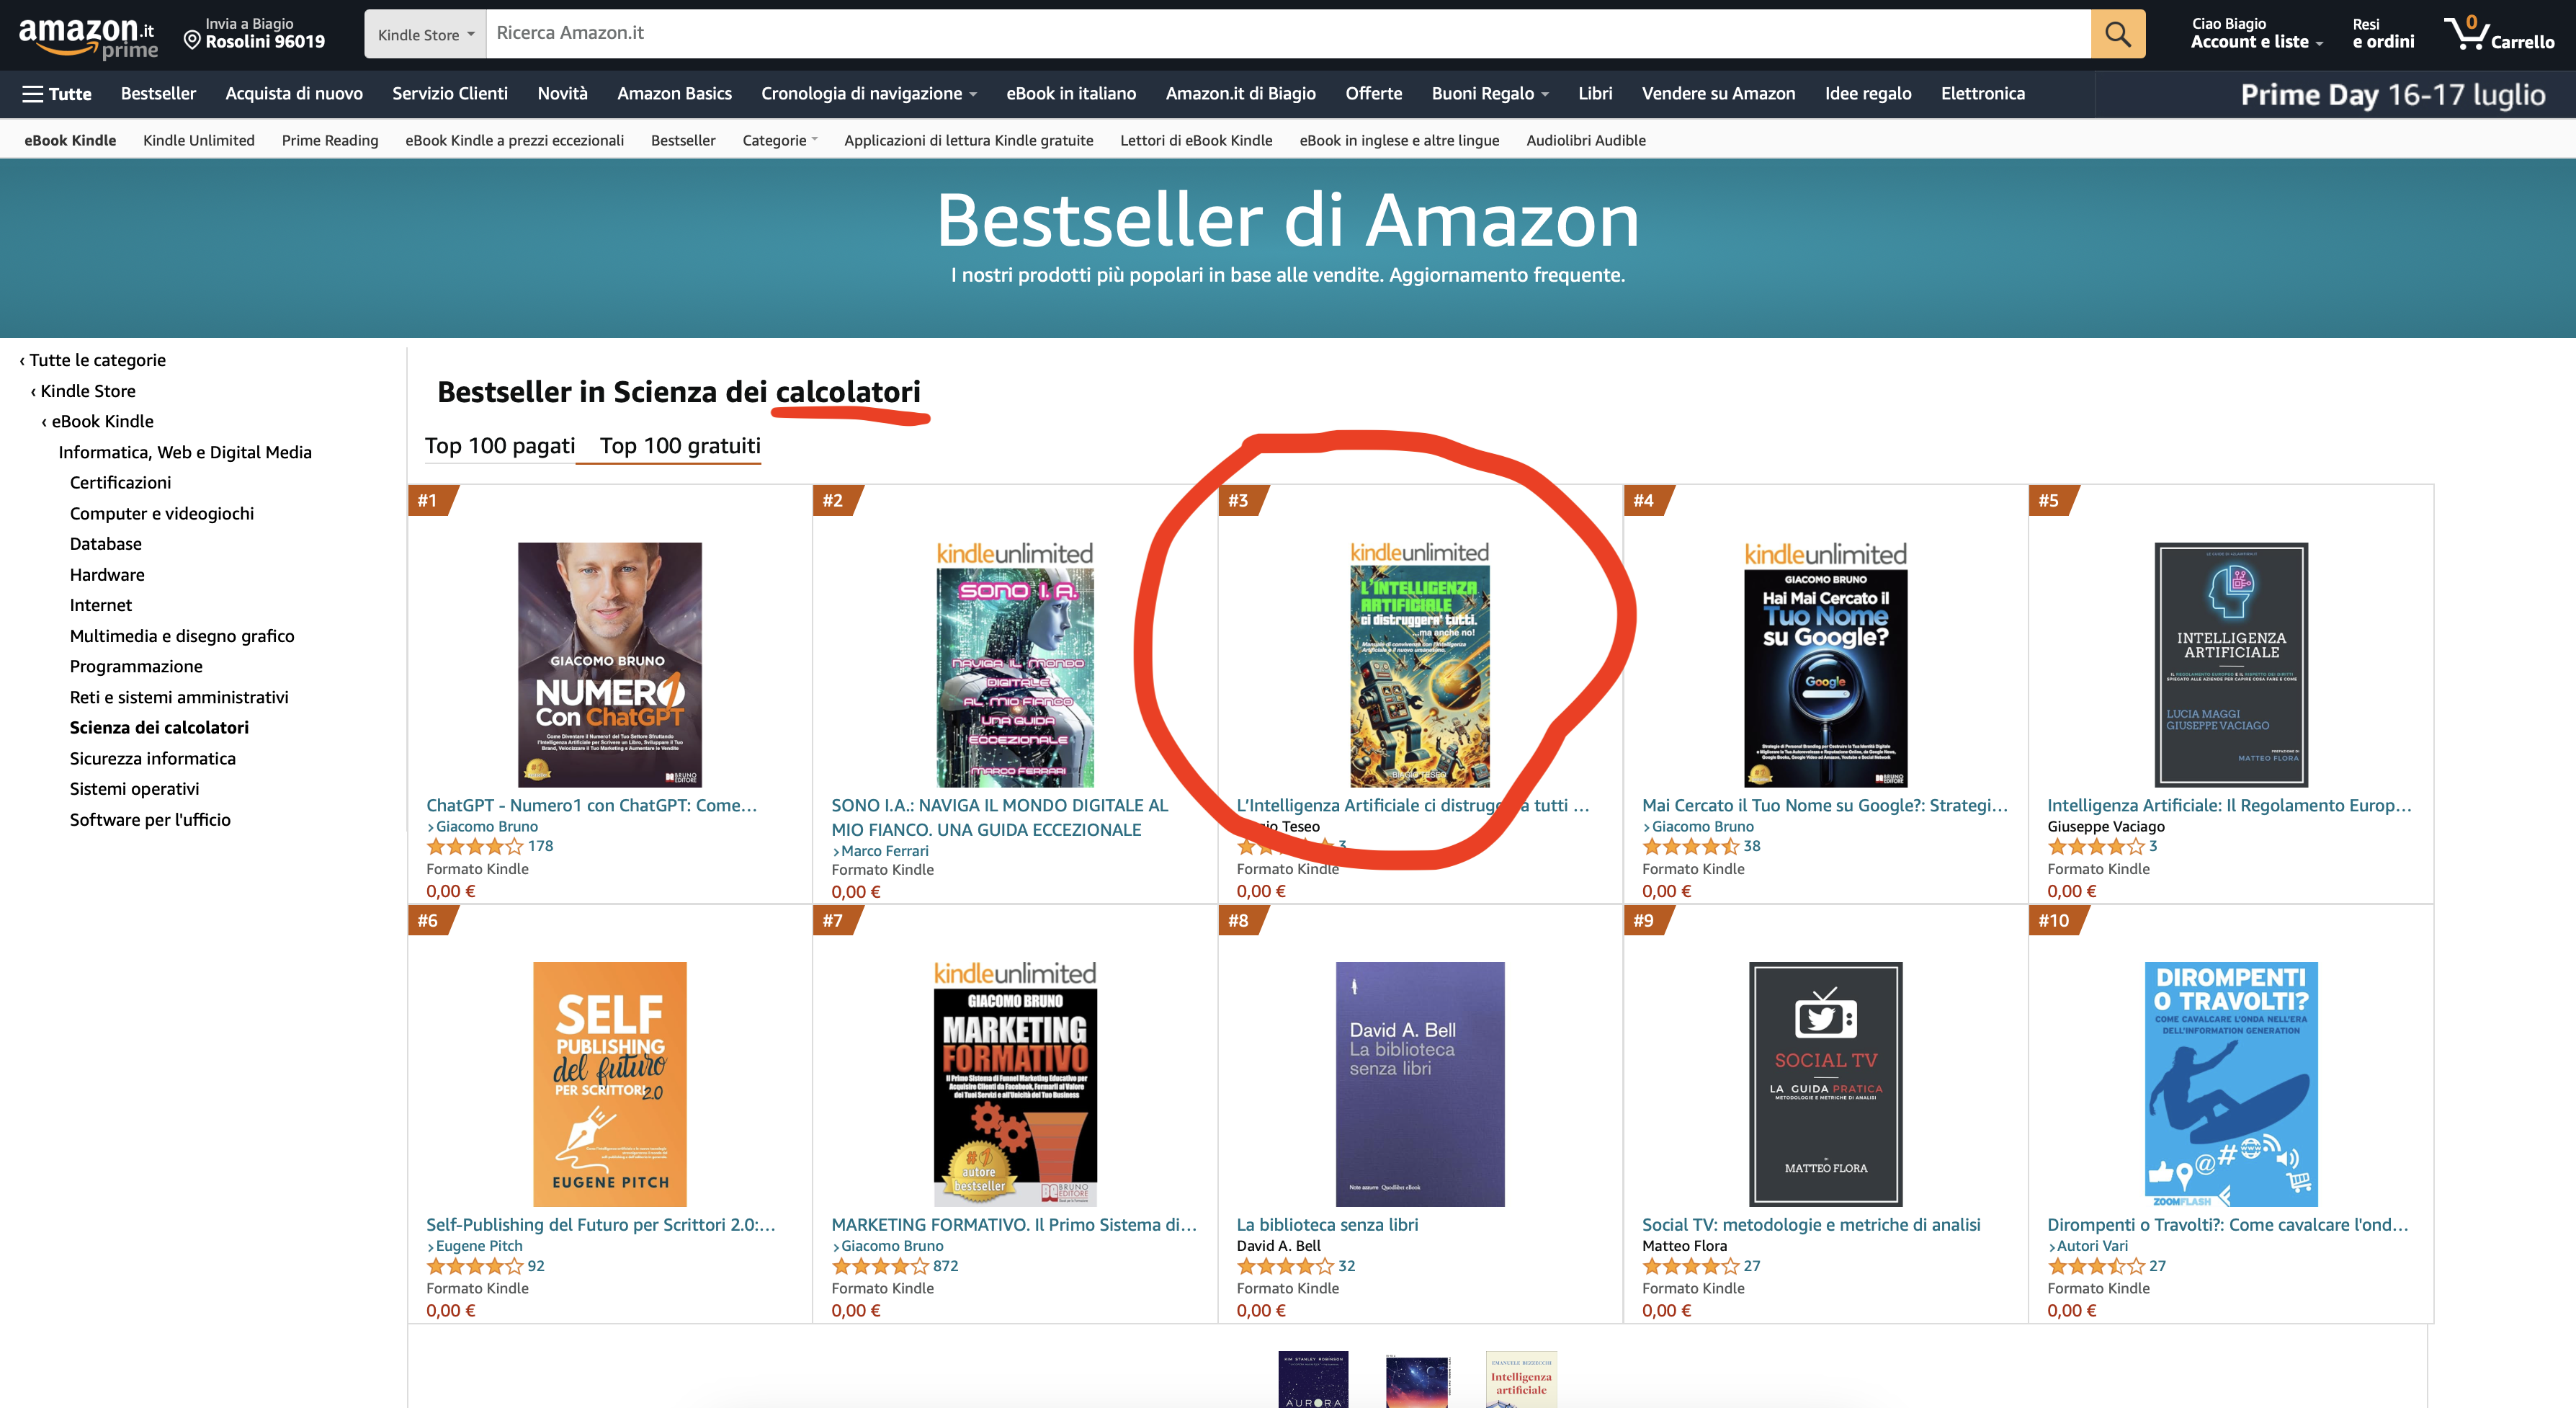Open Kindle Unlimited in the subnav
Screen dimensions: 2576x1408
pos(199,140)
